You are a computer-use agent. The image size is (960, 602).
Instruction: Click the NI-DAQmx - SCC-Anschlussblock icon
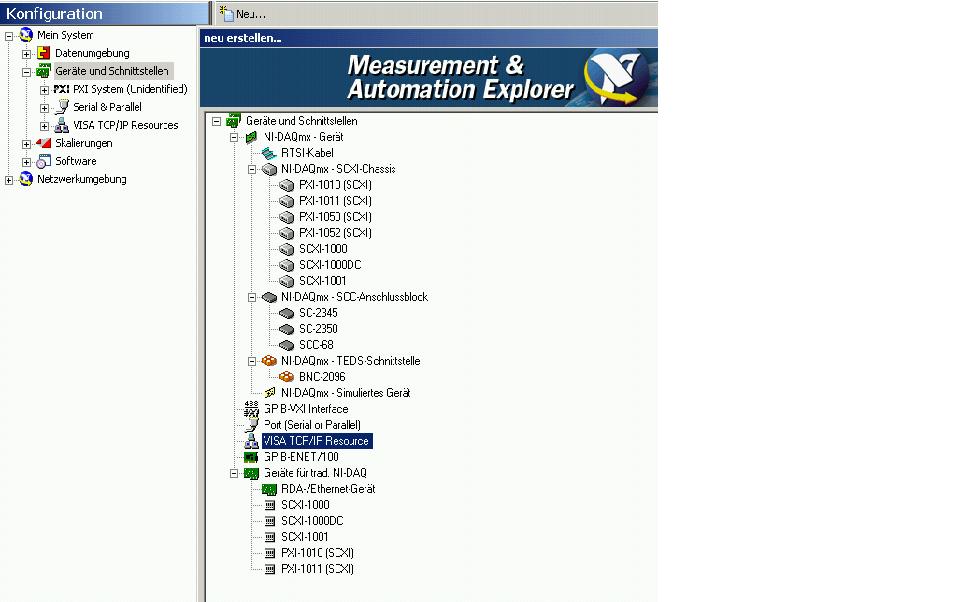point(269,297)
